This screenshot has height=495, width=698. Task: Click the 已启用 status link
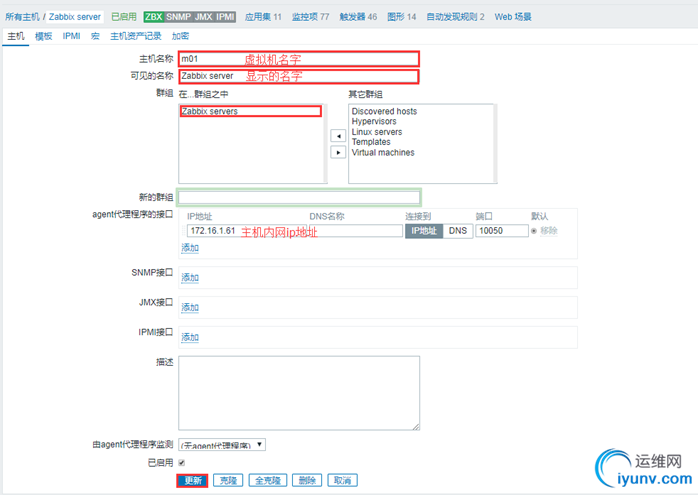[x=124, y=17]
